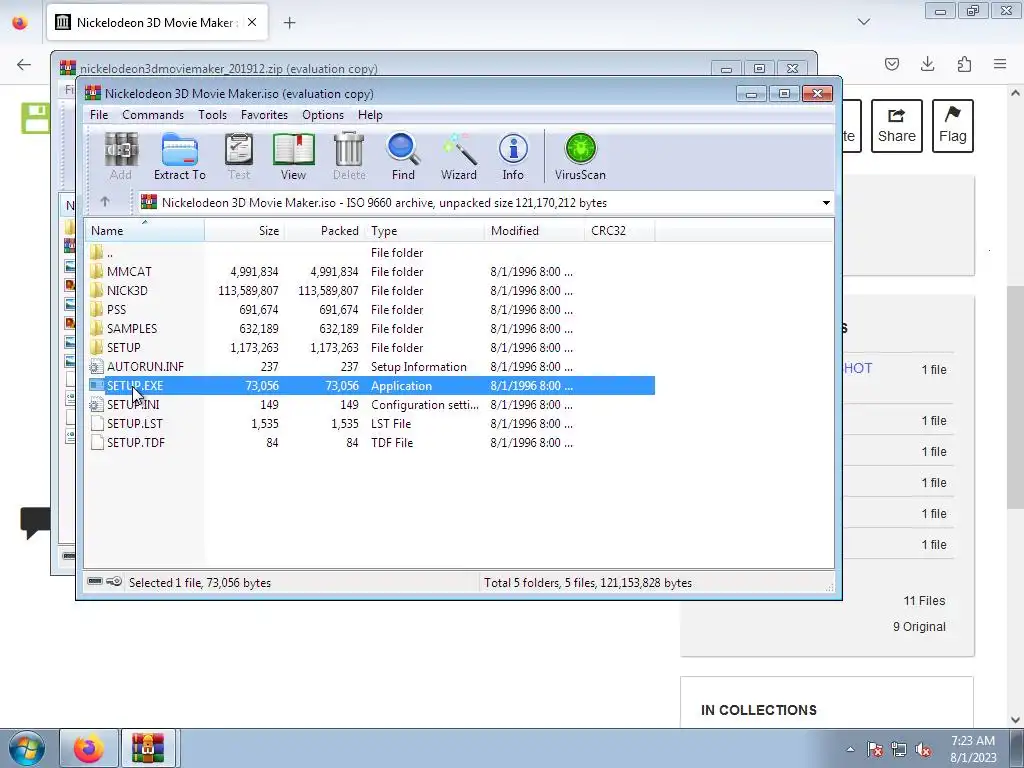Open Firefox list all tabs chevron
The image size is (1024, 768).
(863, 22)
